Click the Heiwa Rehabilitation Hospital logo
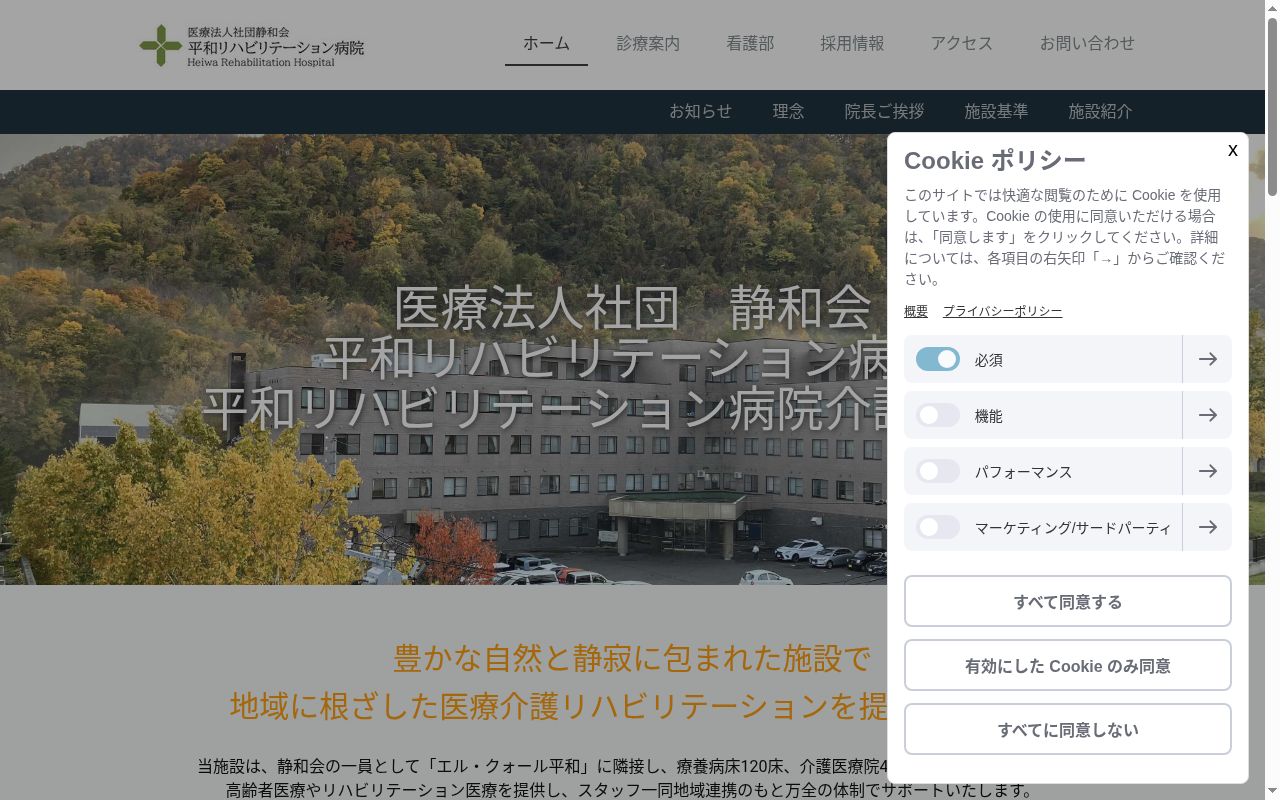1280x800 pixels. pos(252,46)
